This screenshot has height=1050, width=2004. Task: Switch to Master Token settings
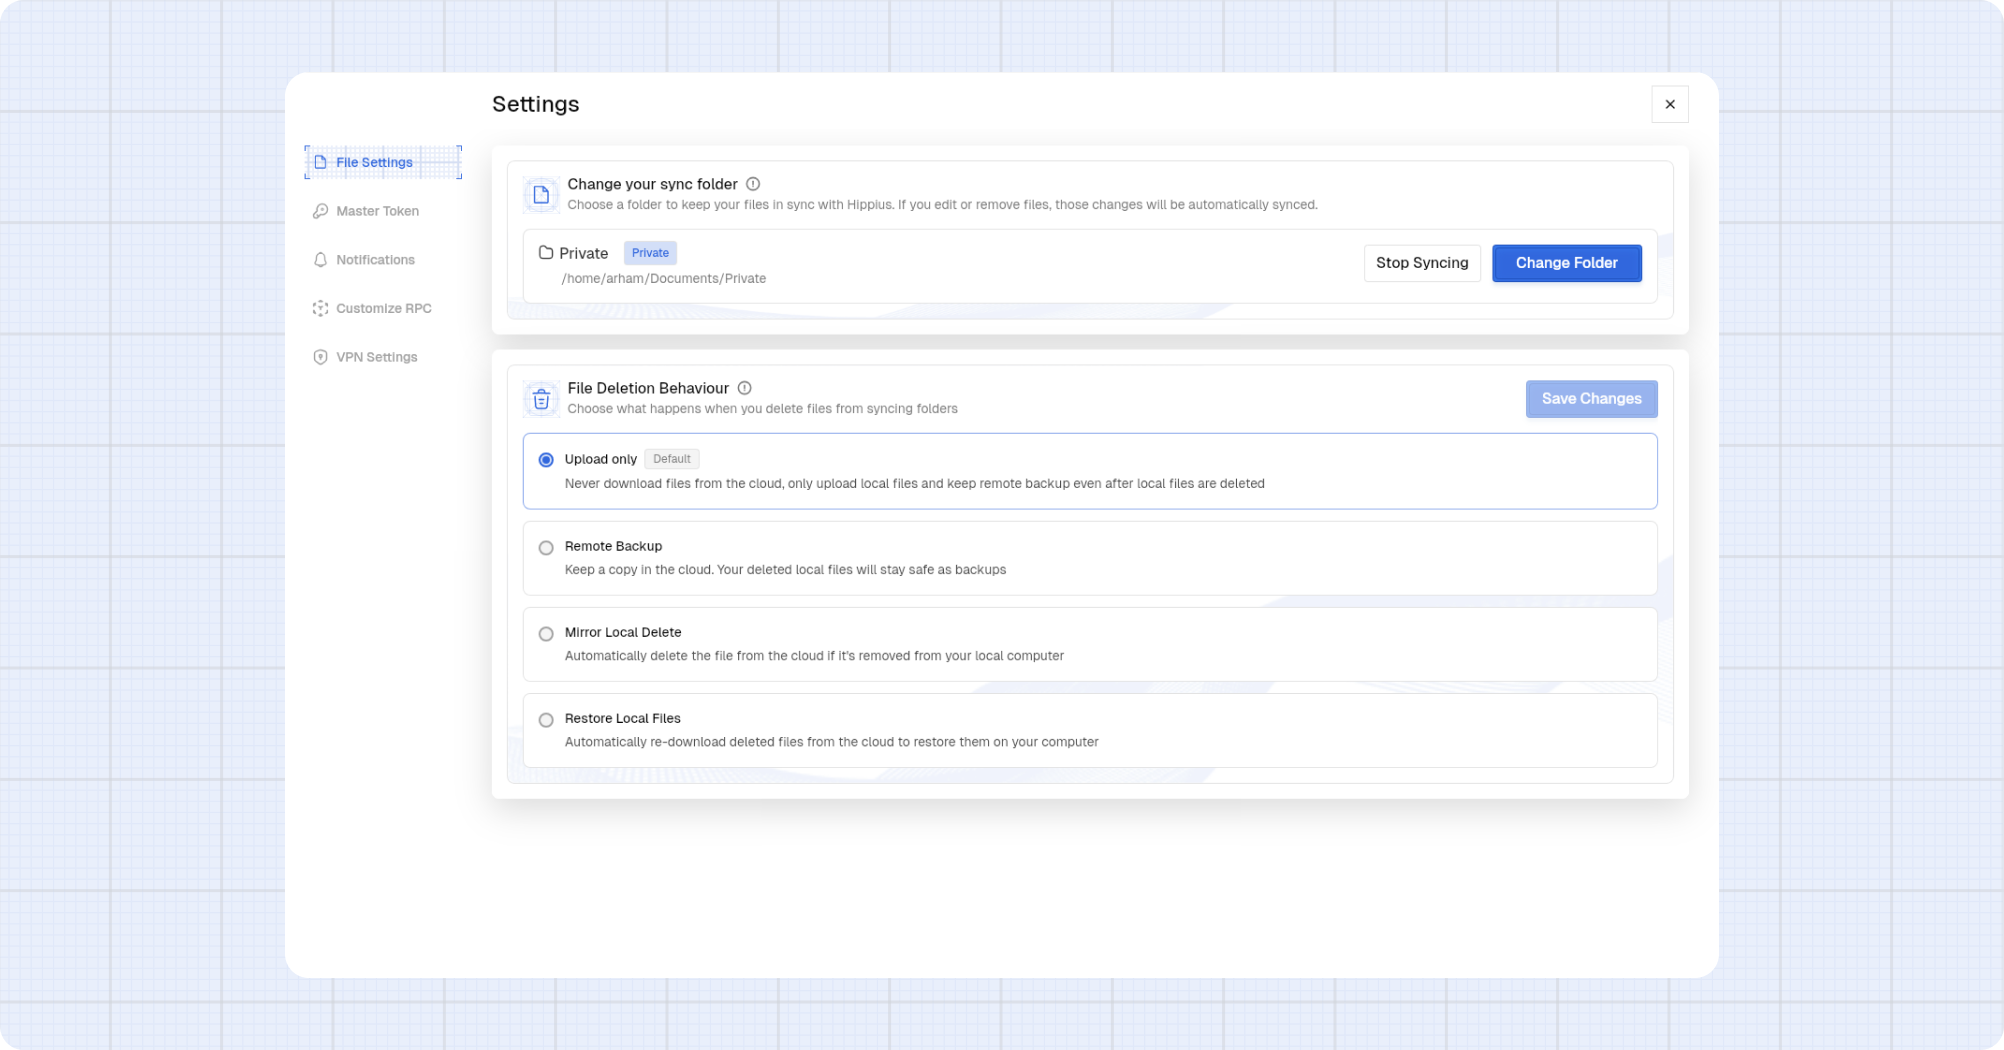click(x=378, y=210)
